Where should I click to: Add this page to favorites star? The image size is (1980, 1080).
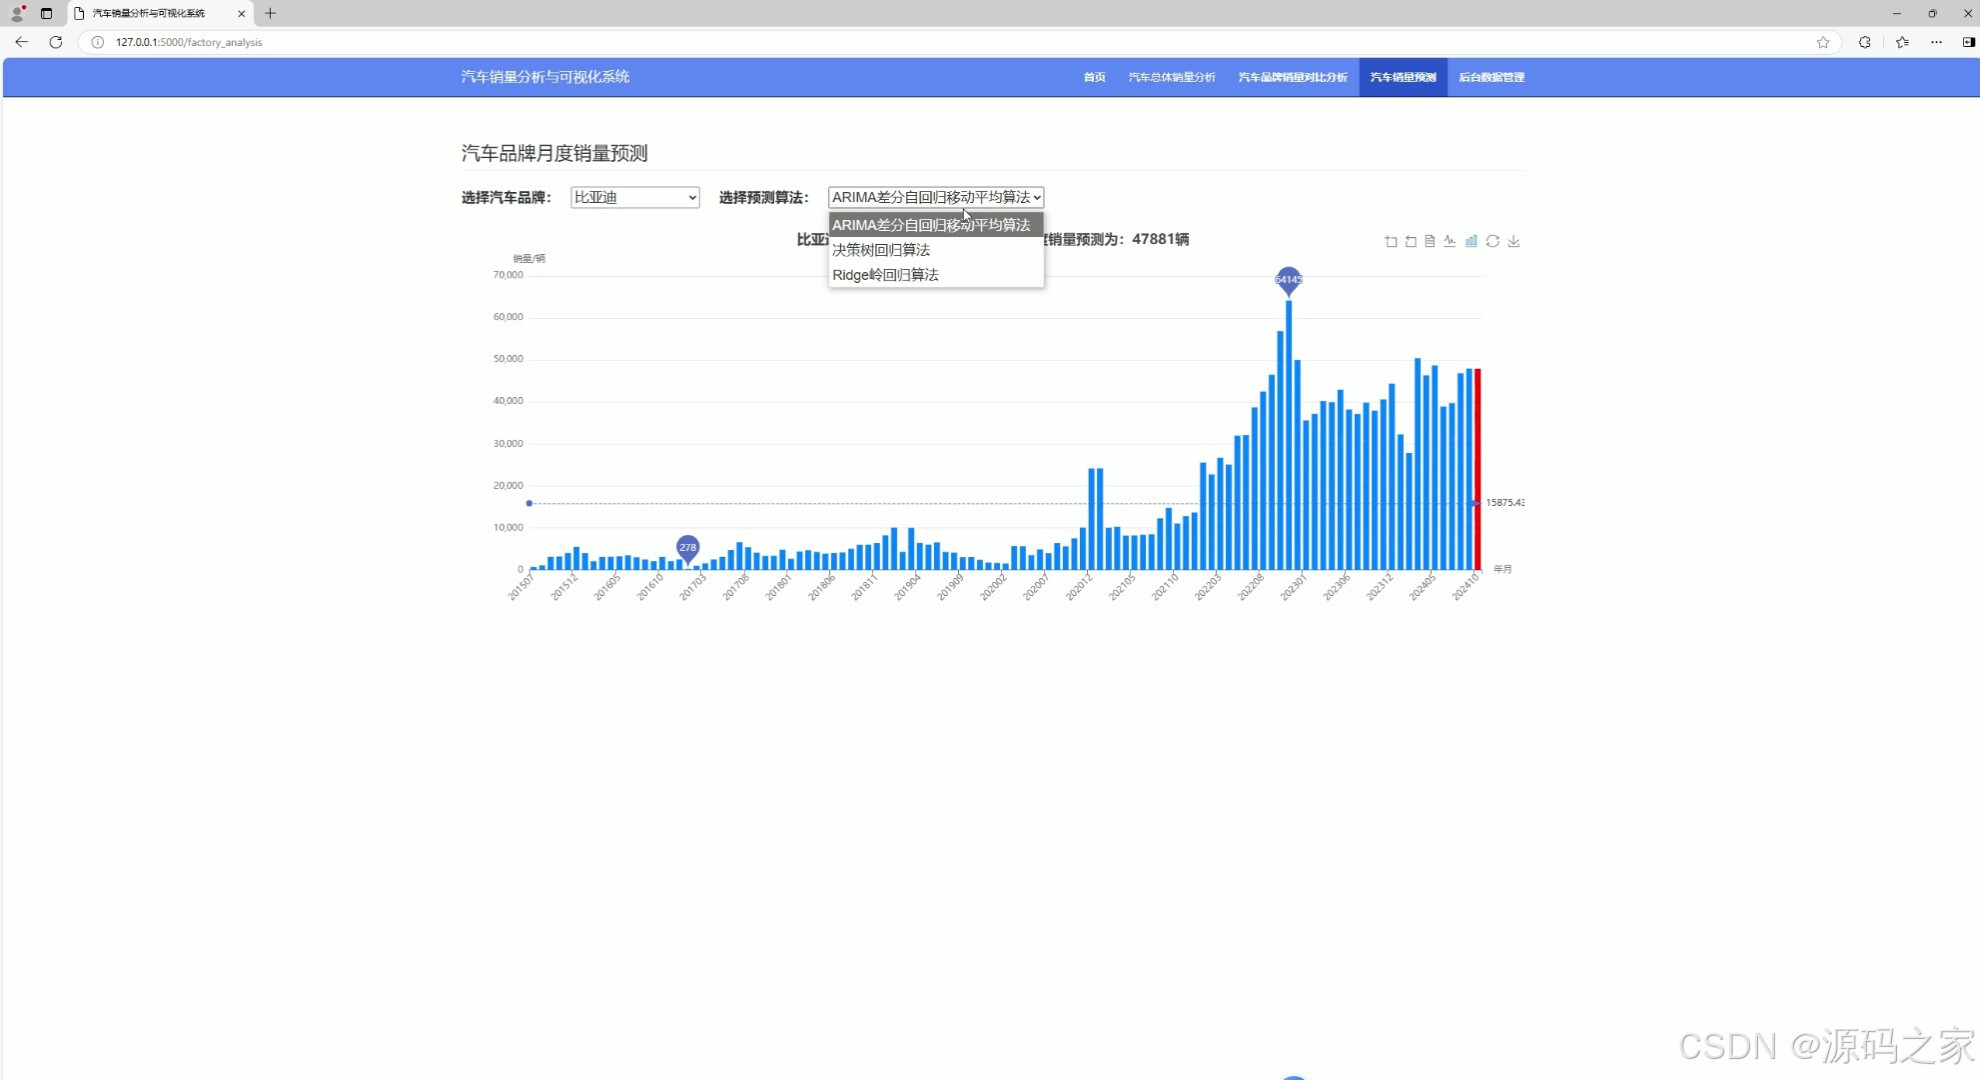(1823, 42)
